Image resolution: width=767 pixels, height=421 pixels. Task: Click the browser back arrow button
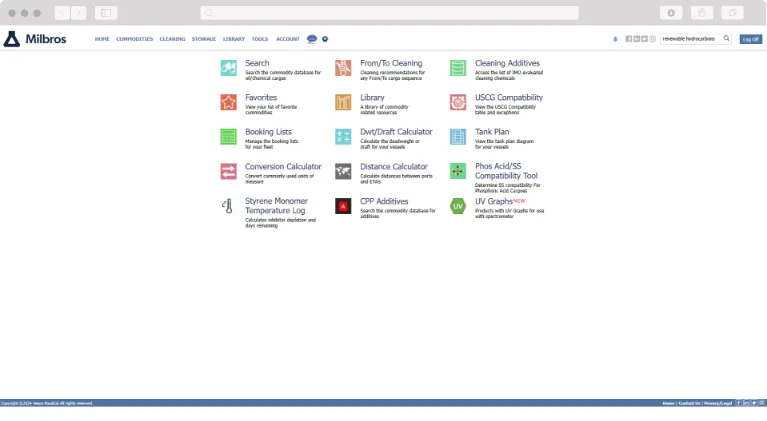point(62,13)
